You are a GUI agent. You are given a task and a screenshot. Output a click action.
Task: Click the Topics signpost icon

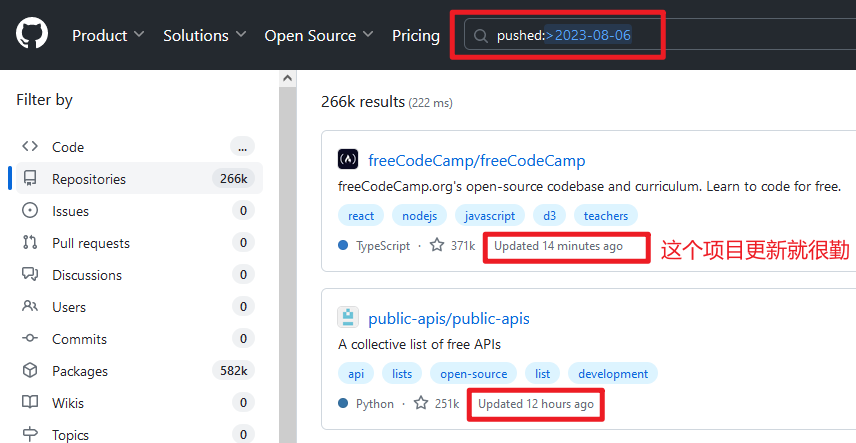click(30, 434)
